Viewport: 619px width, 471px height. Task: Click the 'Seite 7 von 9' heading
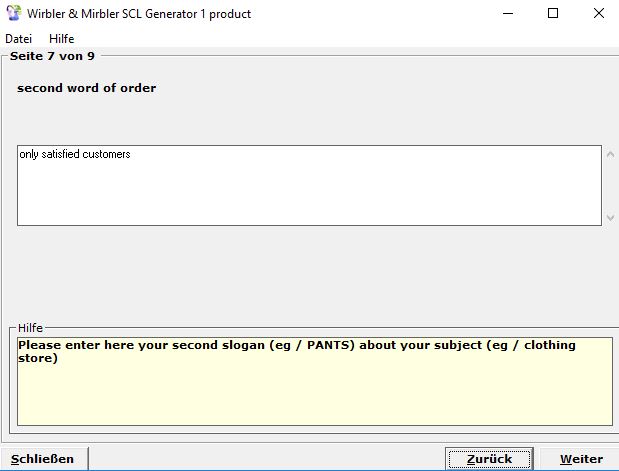pyautogui.click(x=52, y=56)
